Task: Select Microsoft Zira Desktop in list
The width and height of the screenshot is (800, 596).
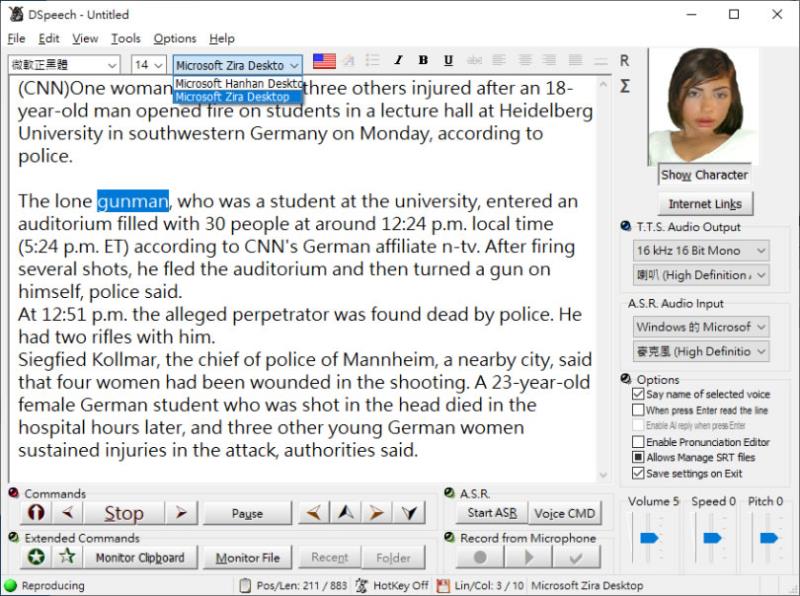Action: (238, 96)
